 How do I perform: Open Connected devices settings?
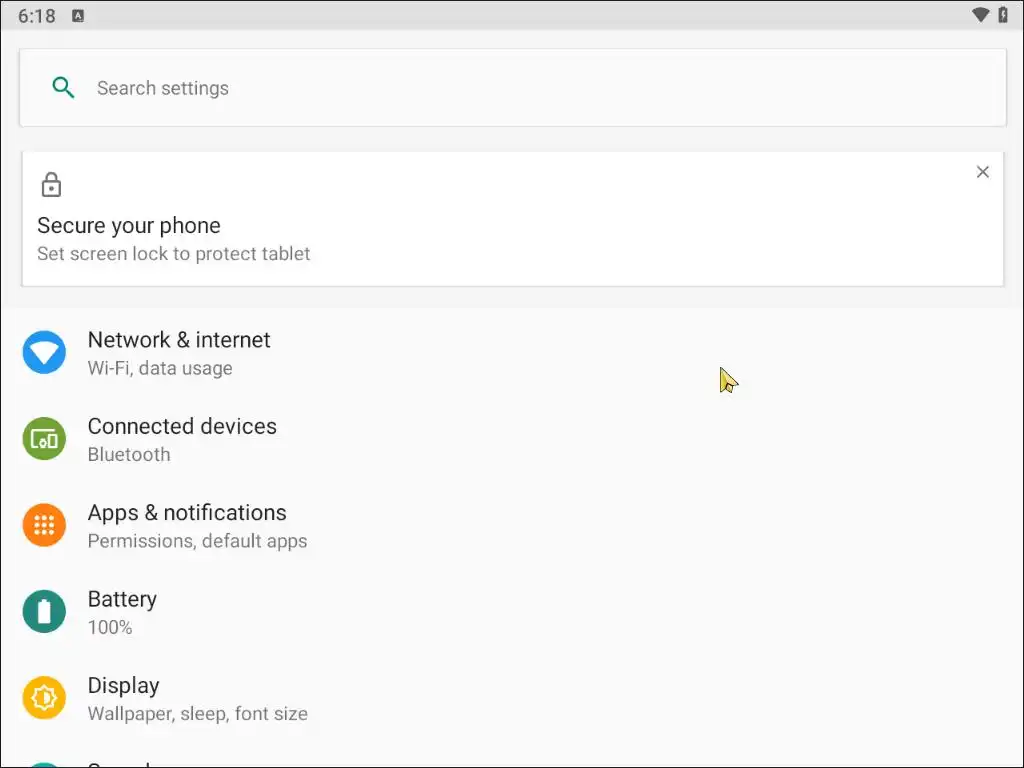tap(182, 426)
